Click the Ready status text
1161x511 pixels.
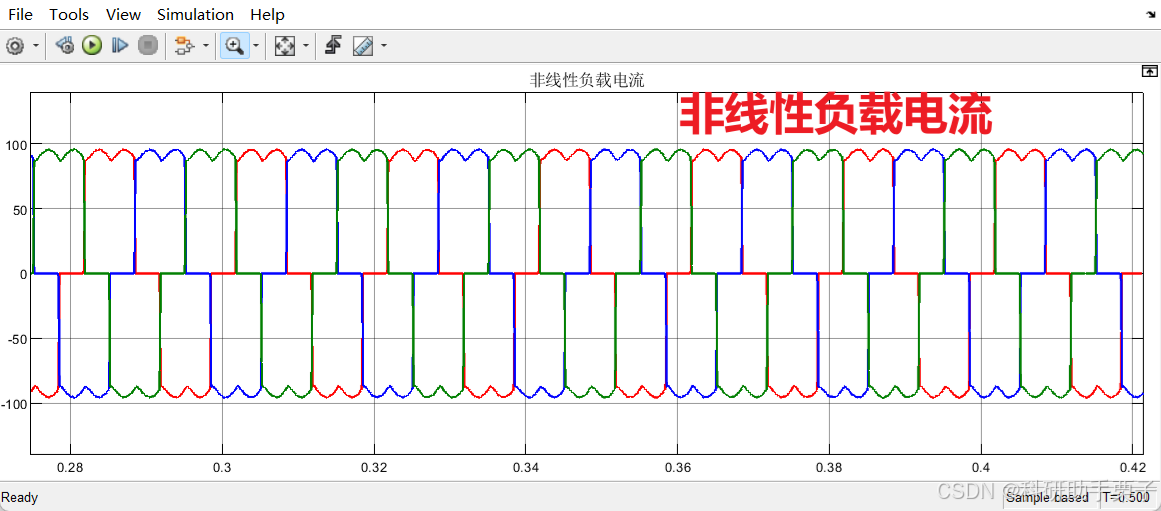[20, 498]
